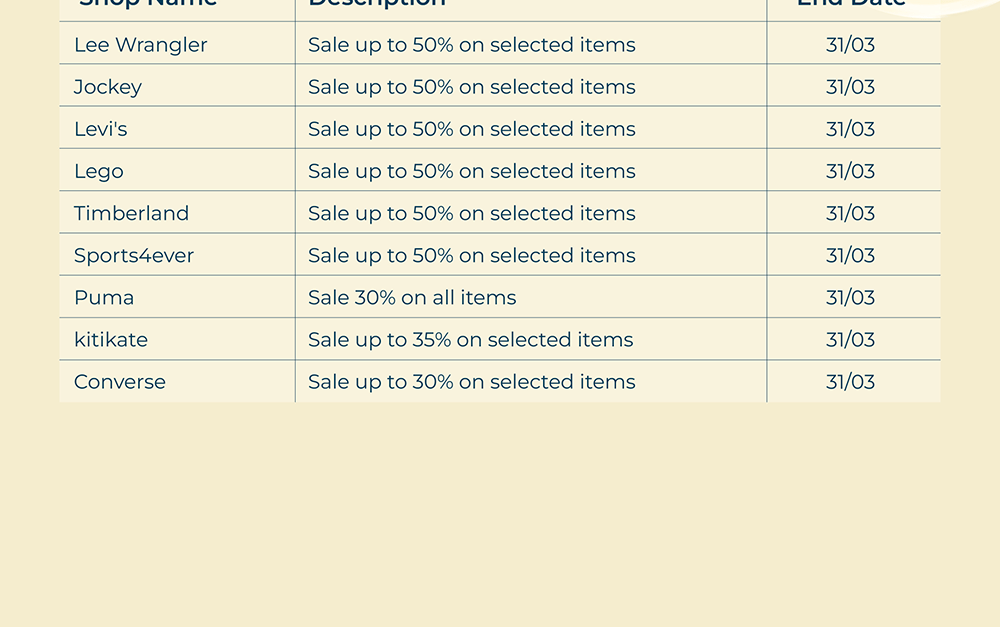Open the Converse shop entry

[120, 381]
